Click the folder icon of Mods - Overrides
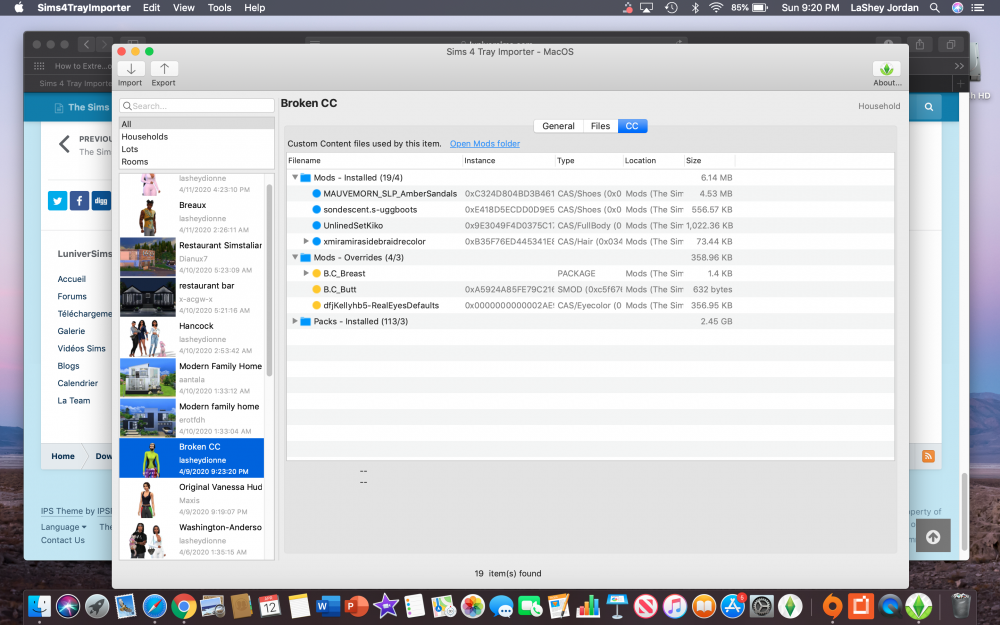The height and width of the screenshot is (625, 1000). (x=305, y=258)
